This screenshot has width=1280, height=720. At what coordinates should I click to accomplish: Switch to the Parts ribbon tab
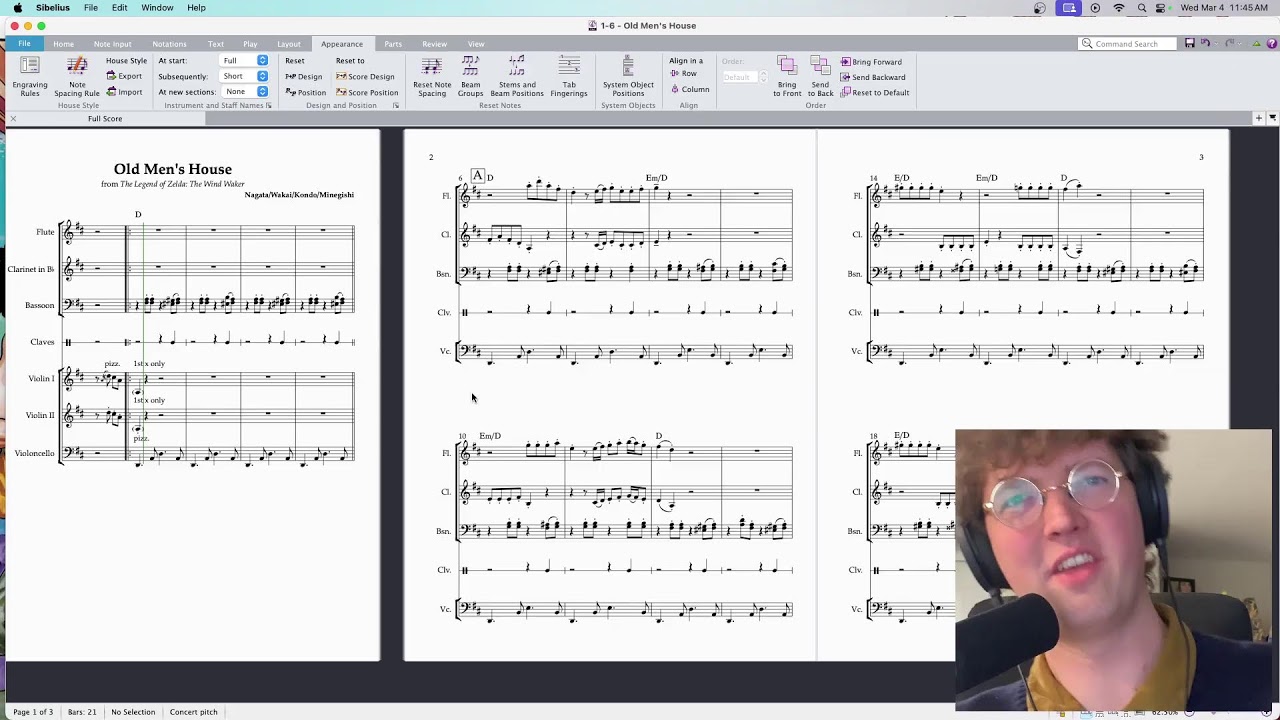[393, 44]
